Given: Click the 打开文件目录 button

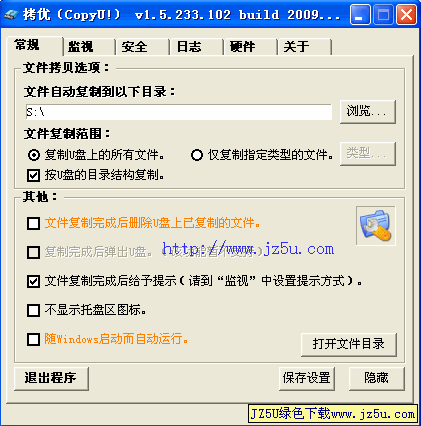Looking at the screenshot, I should pyautogui.click(x=349, y=344).
